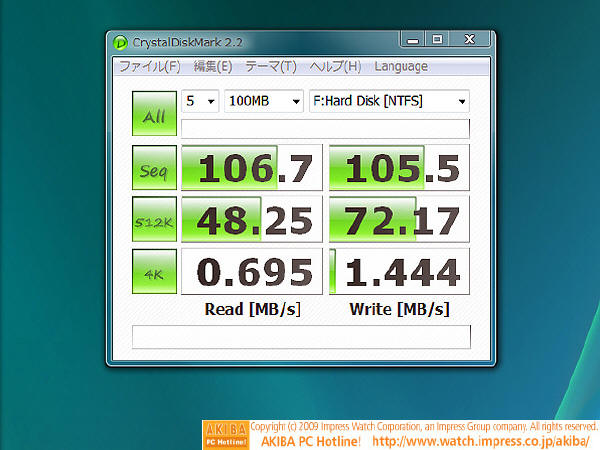This screenshot has width=600, height=450.
Task: Click the Read [MB/s] column label
Action: coord(253,309)
